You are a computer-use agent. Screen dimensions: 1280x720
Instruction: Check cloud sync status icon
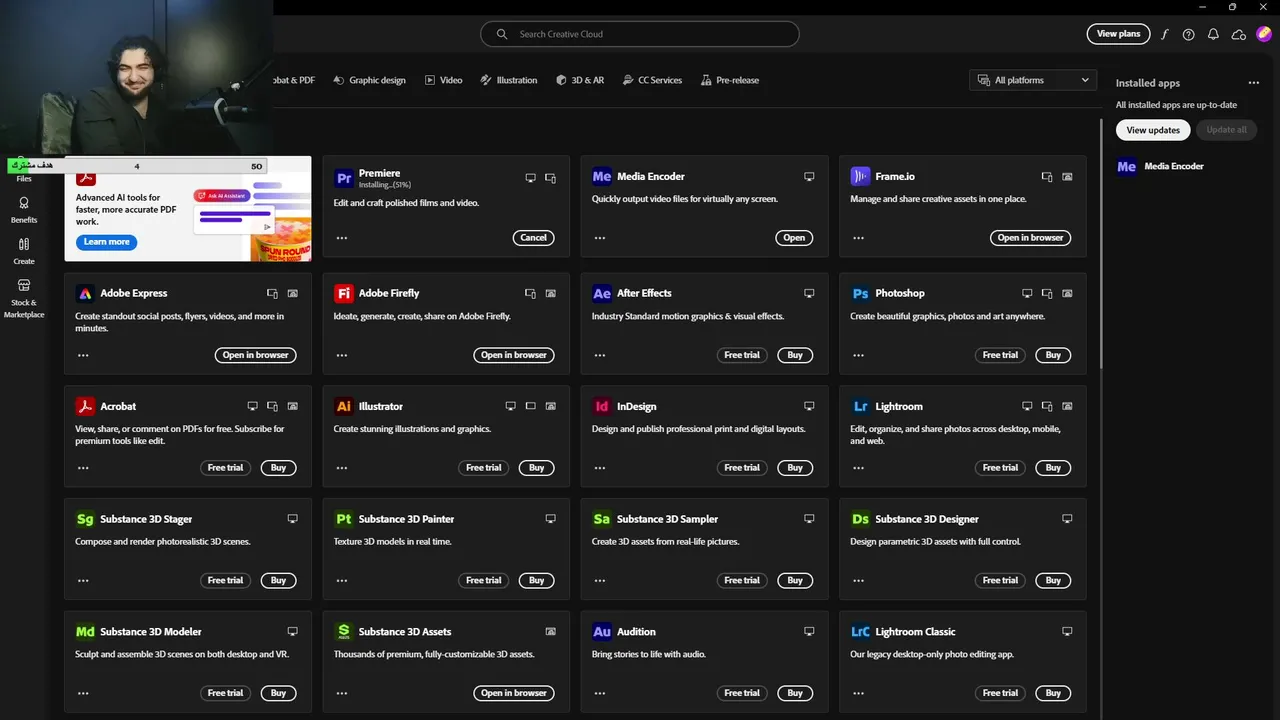tap(1238, 34)
